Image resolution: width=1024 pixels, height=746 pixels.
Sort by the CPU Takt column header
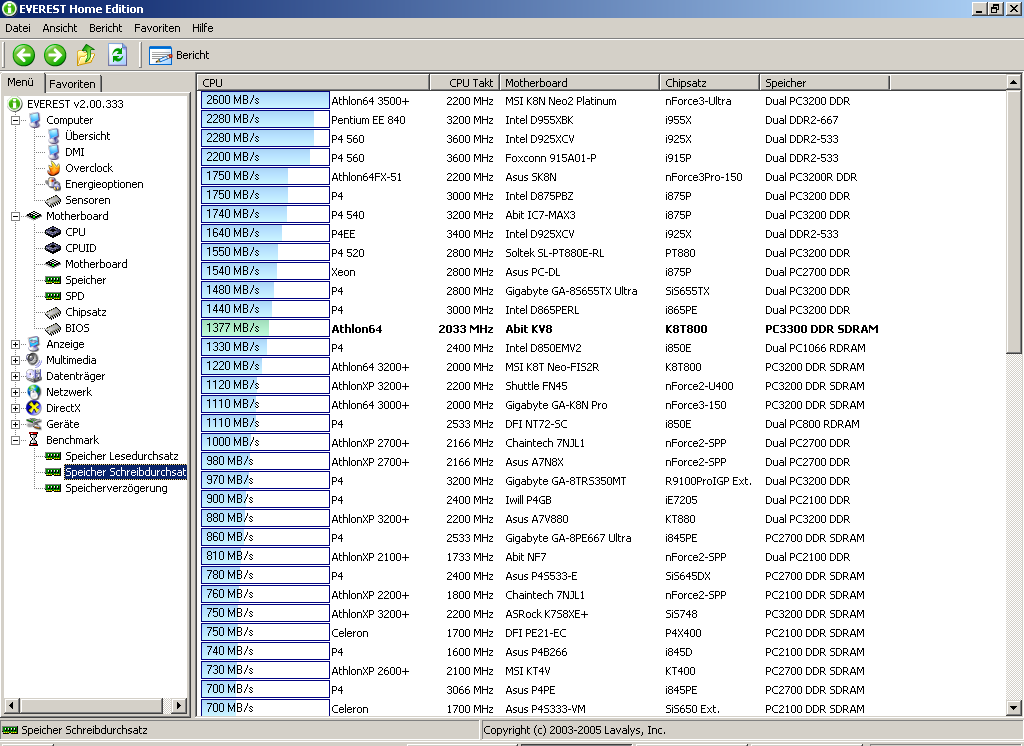(464, 83)
